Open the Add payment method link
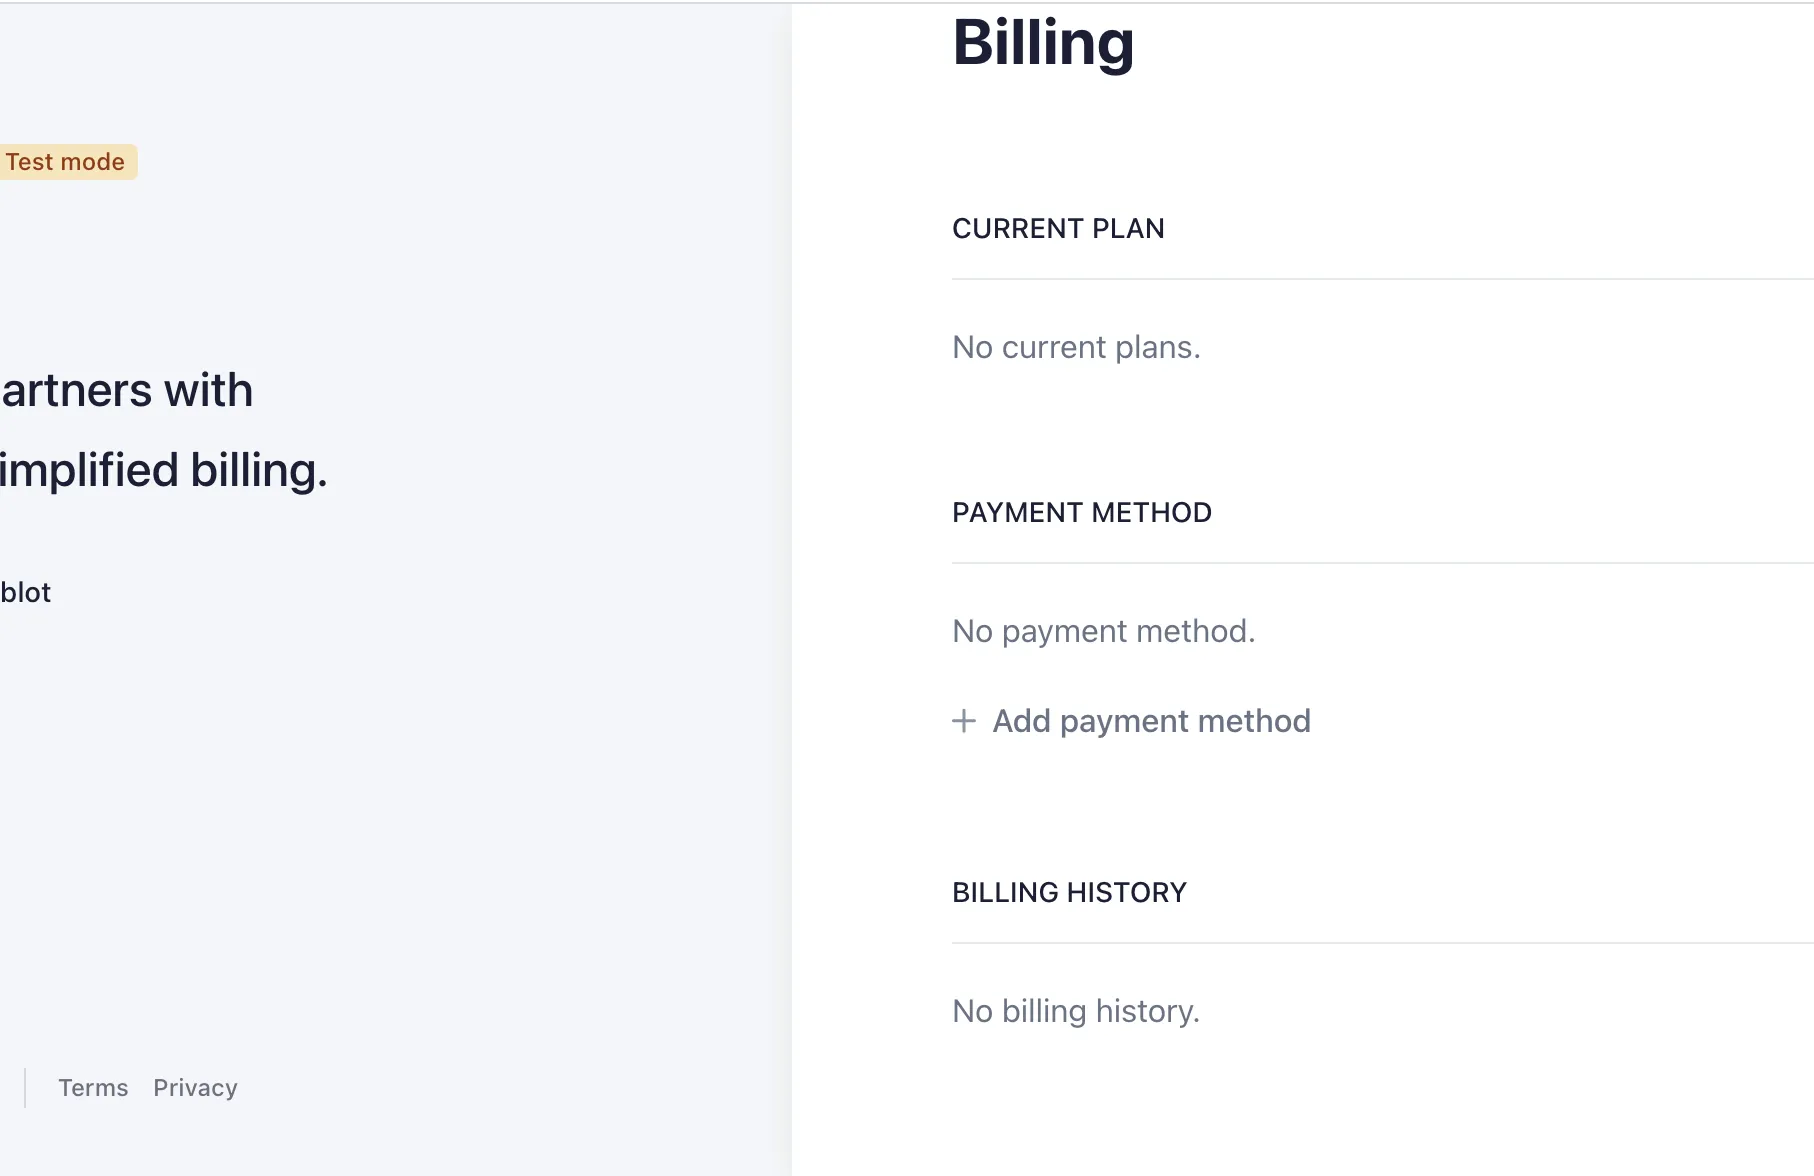Image resolution: width=1814 pixels, height=1176 pixels. 1150,721
